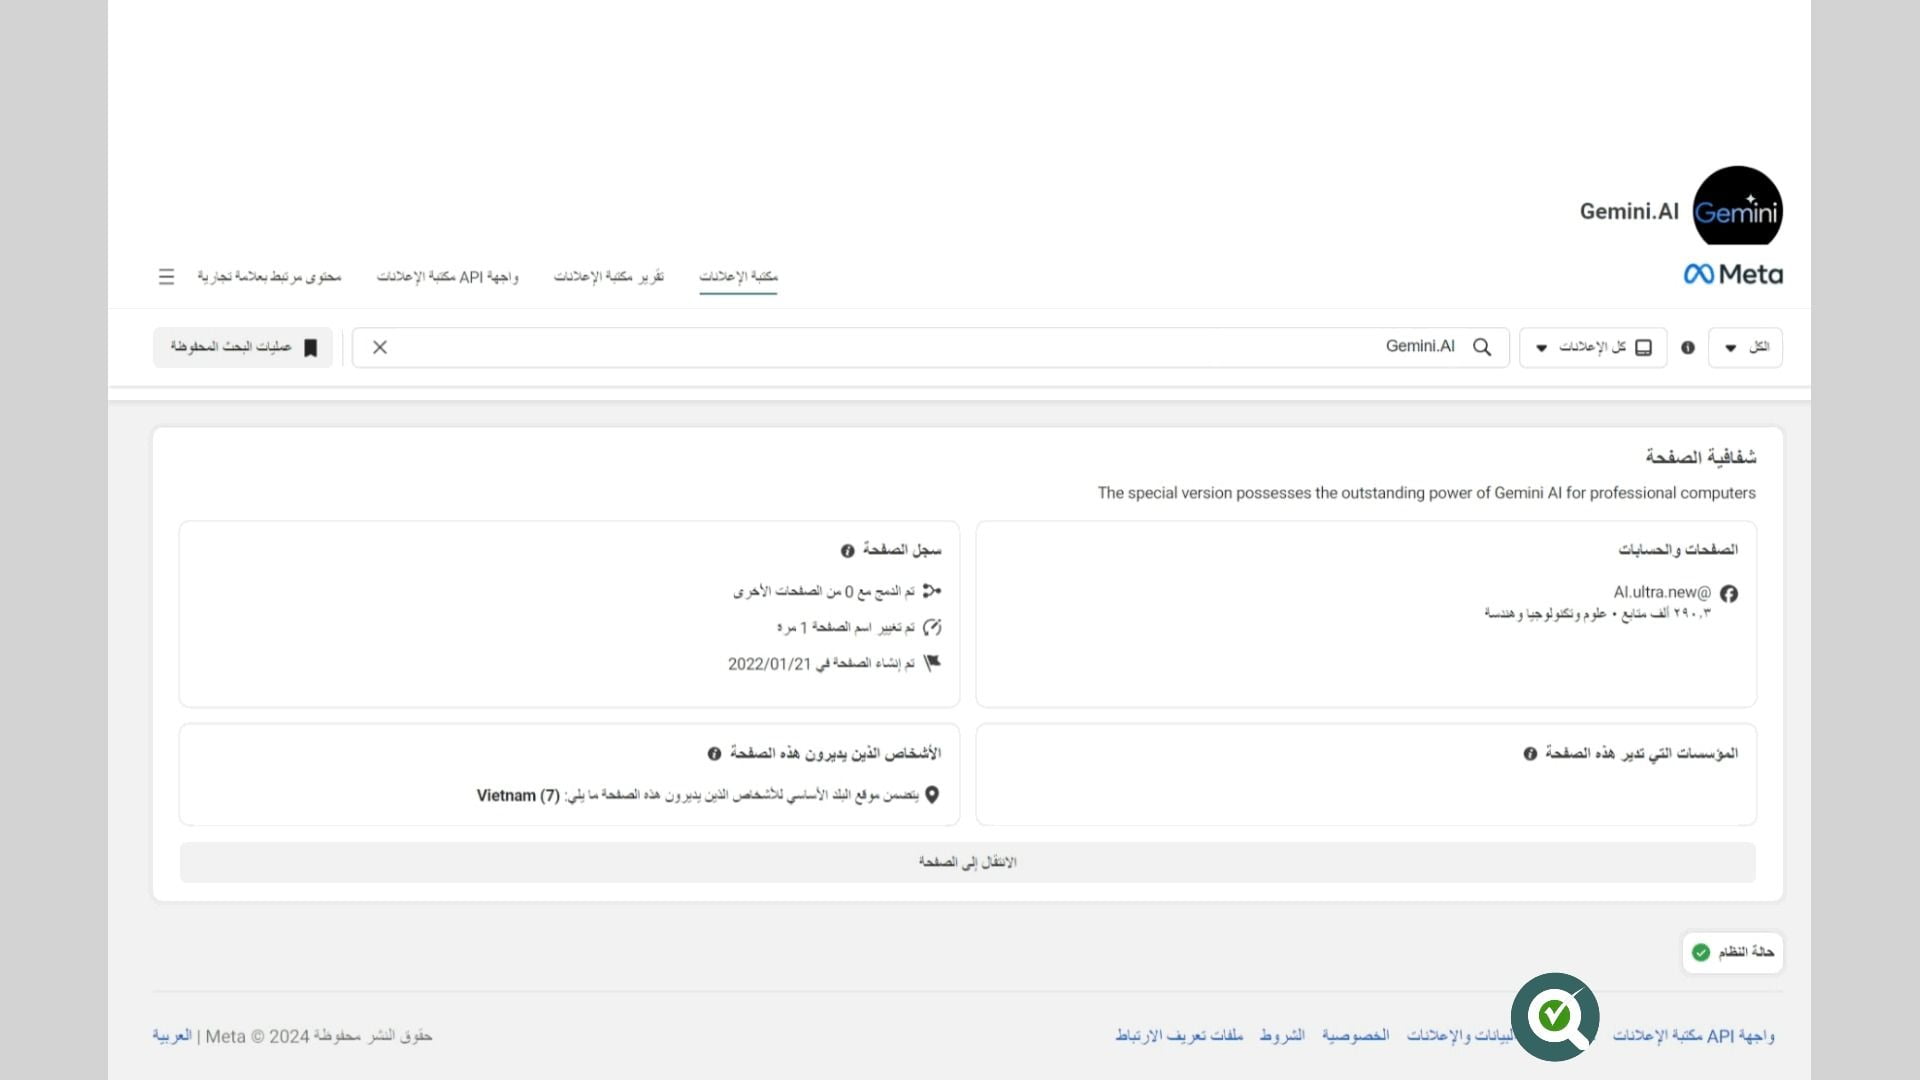Clear the search with the X icon
Viewport: 1920px width, 1080px height.
(380, 347)
